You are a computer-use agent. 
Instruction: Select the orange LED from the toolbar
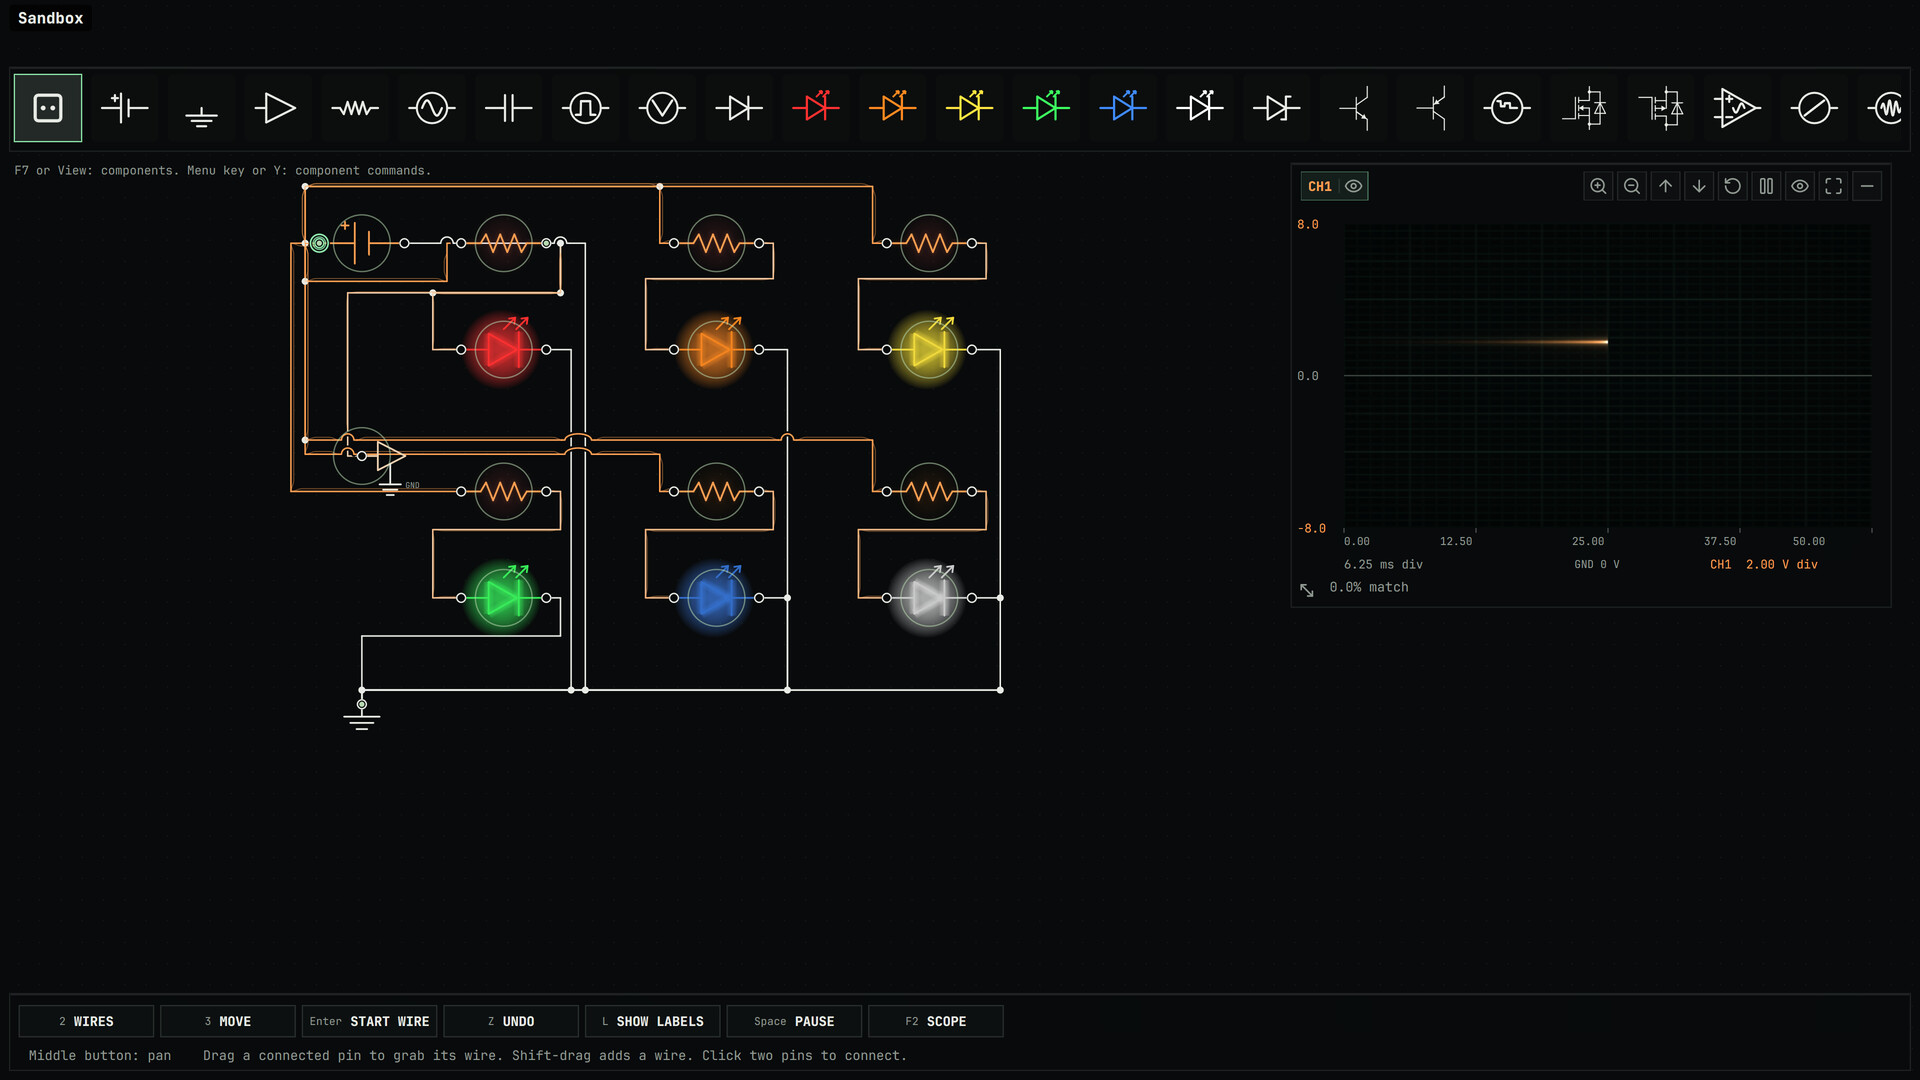point(893,108)
